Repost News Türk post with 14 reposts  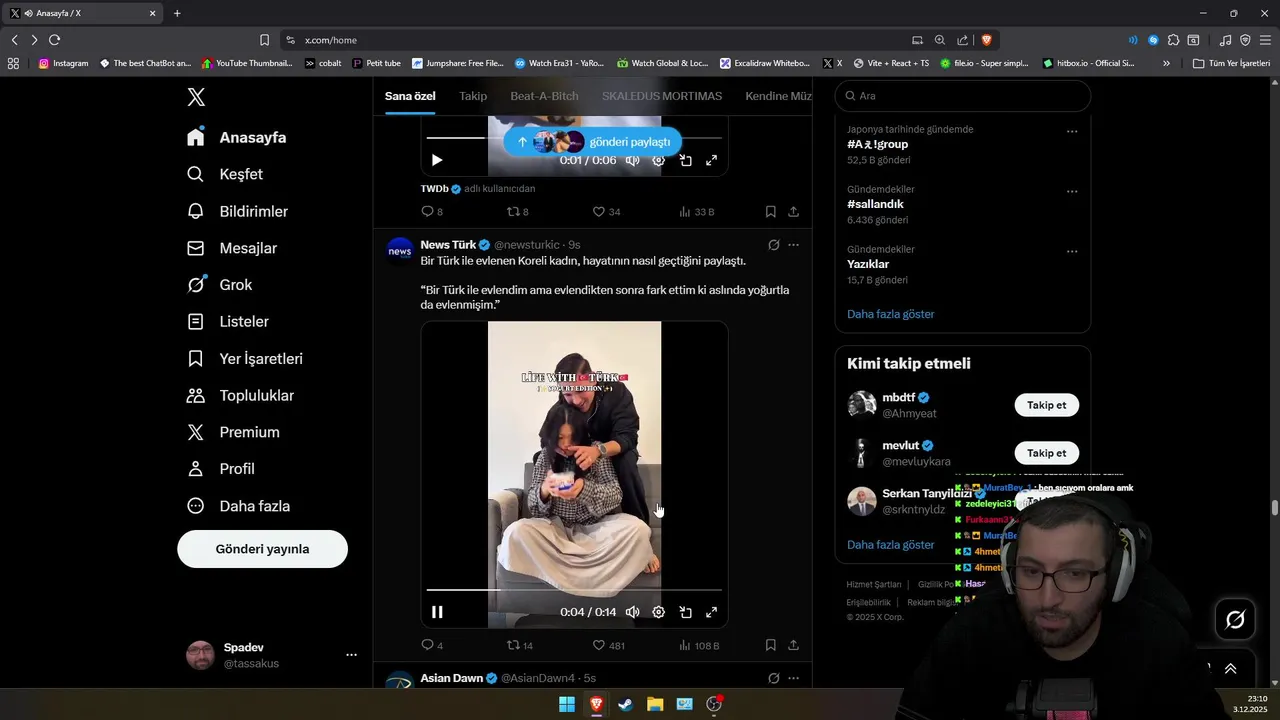[x=519, y=646]
